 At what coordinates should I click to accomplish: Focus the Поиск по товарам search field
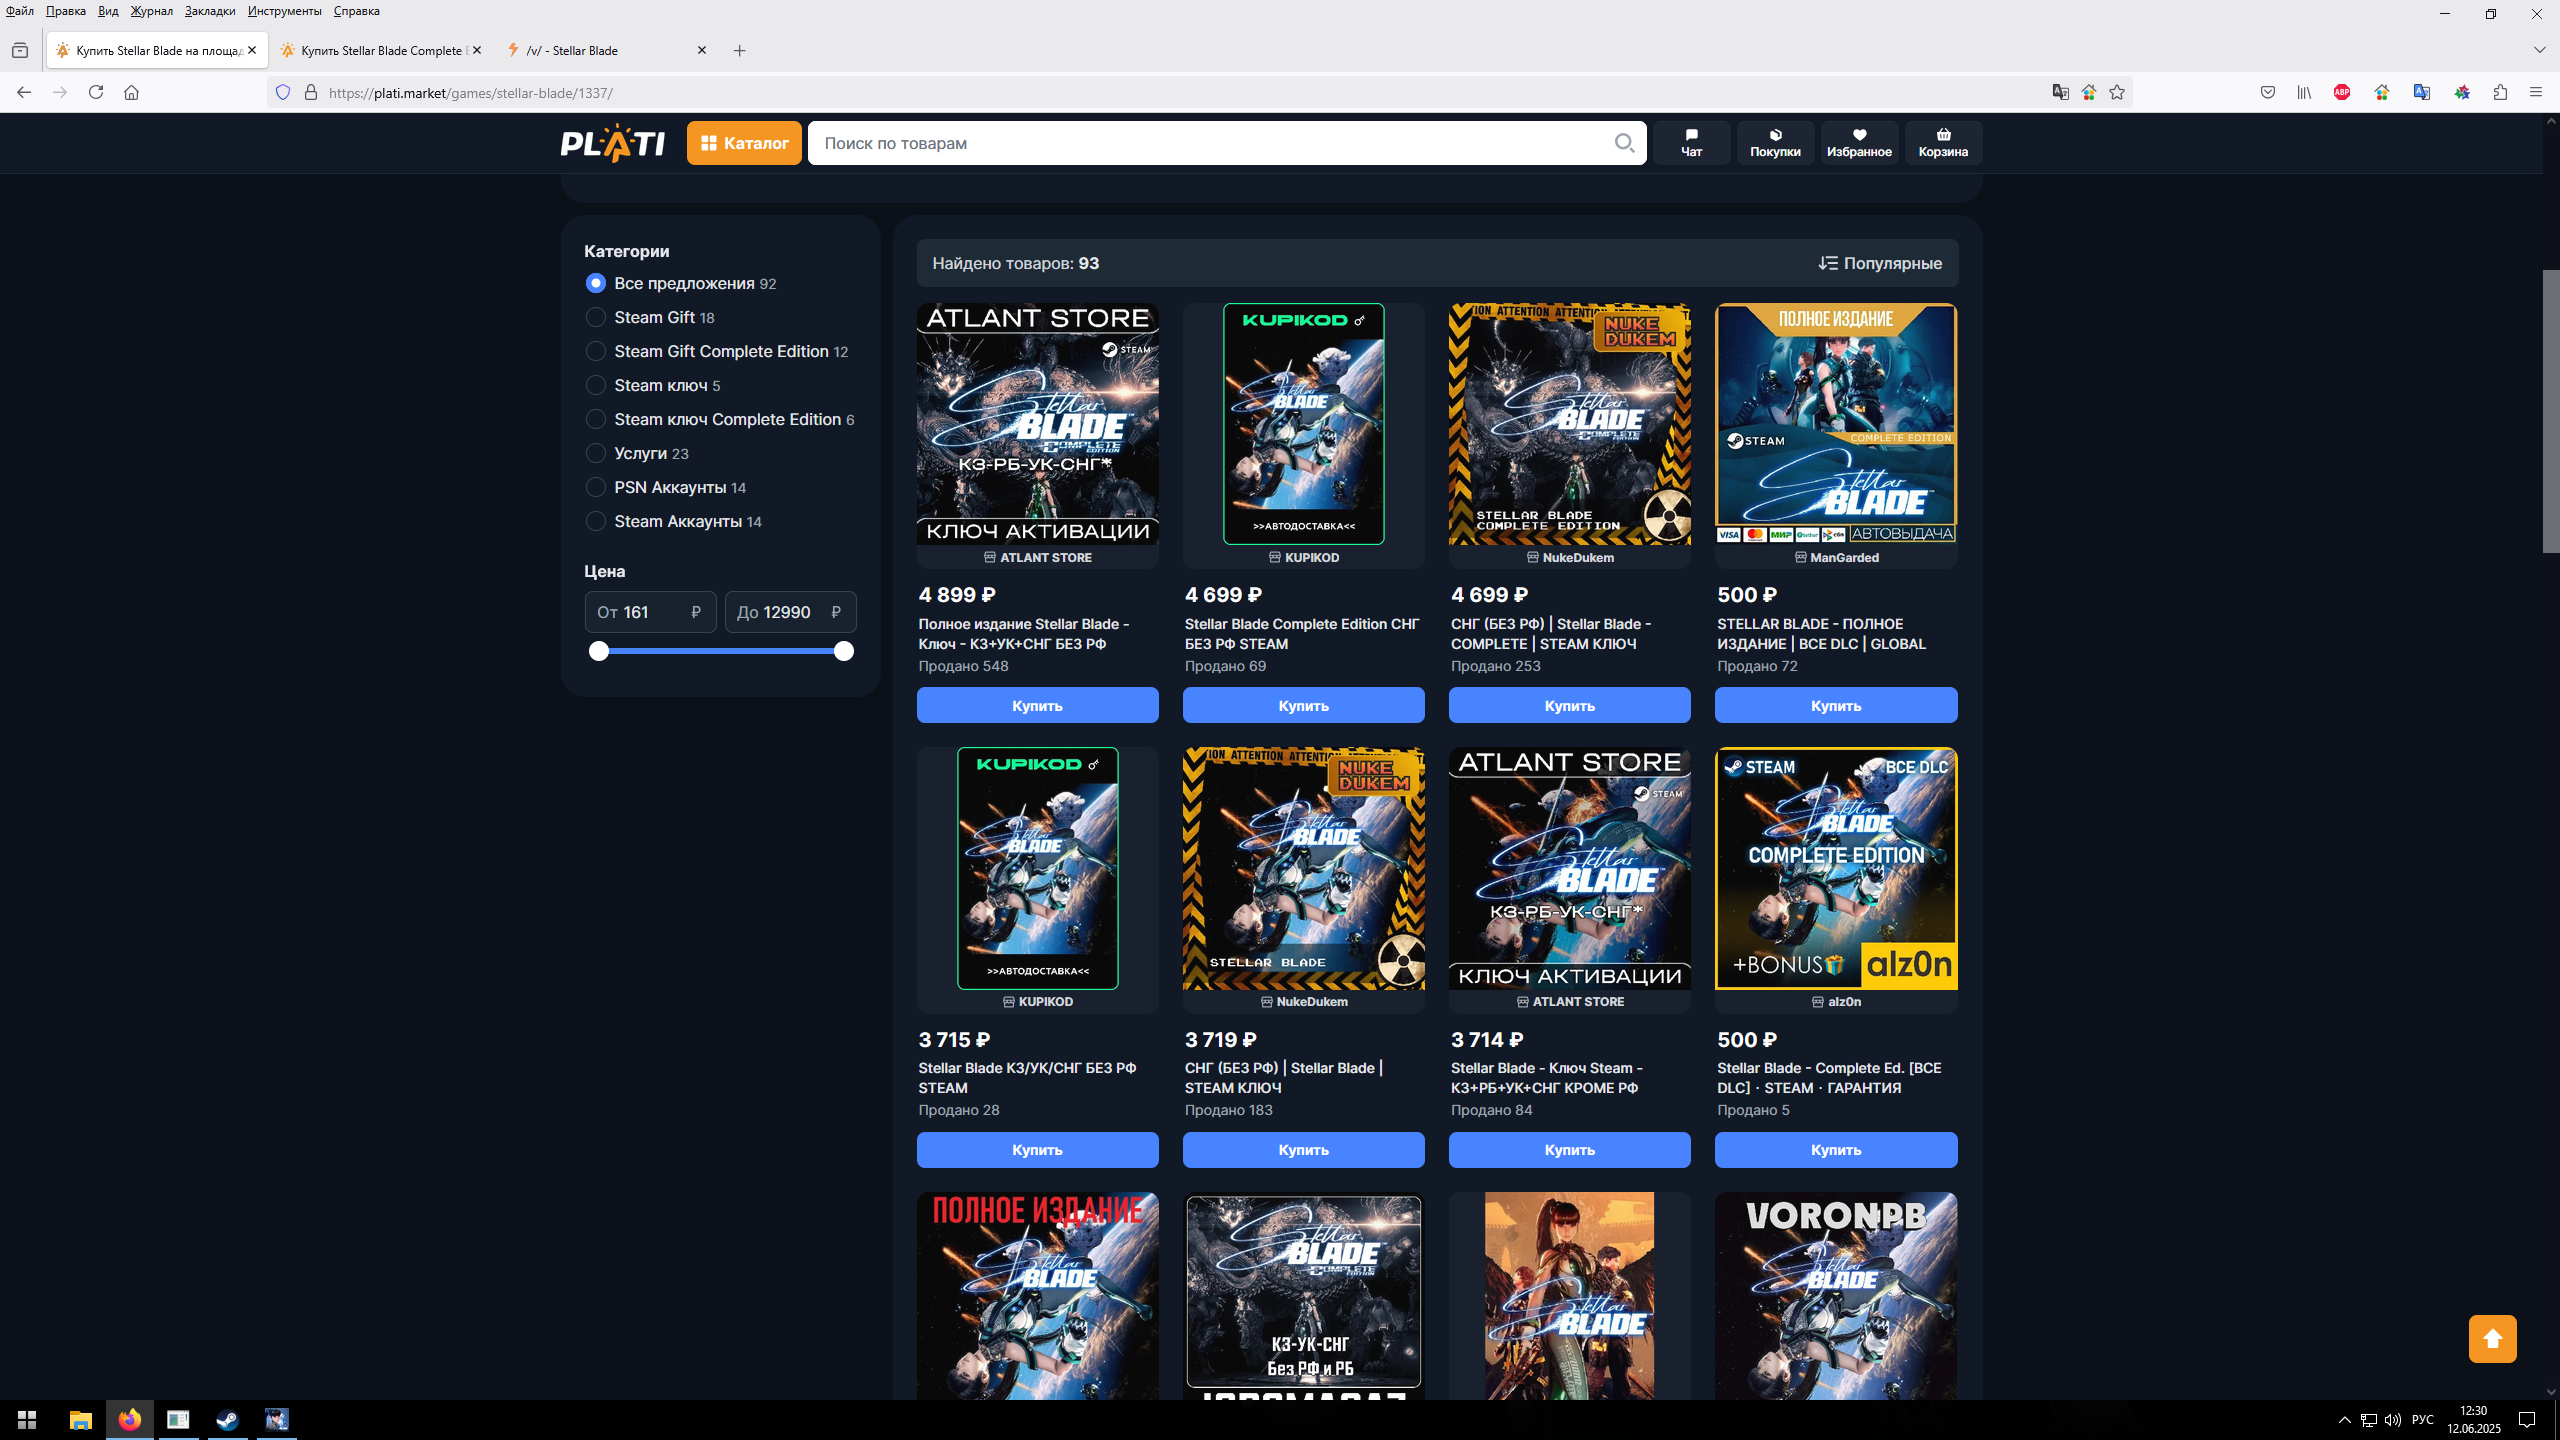coord(1210,143)
